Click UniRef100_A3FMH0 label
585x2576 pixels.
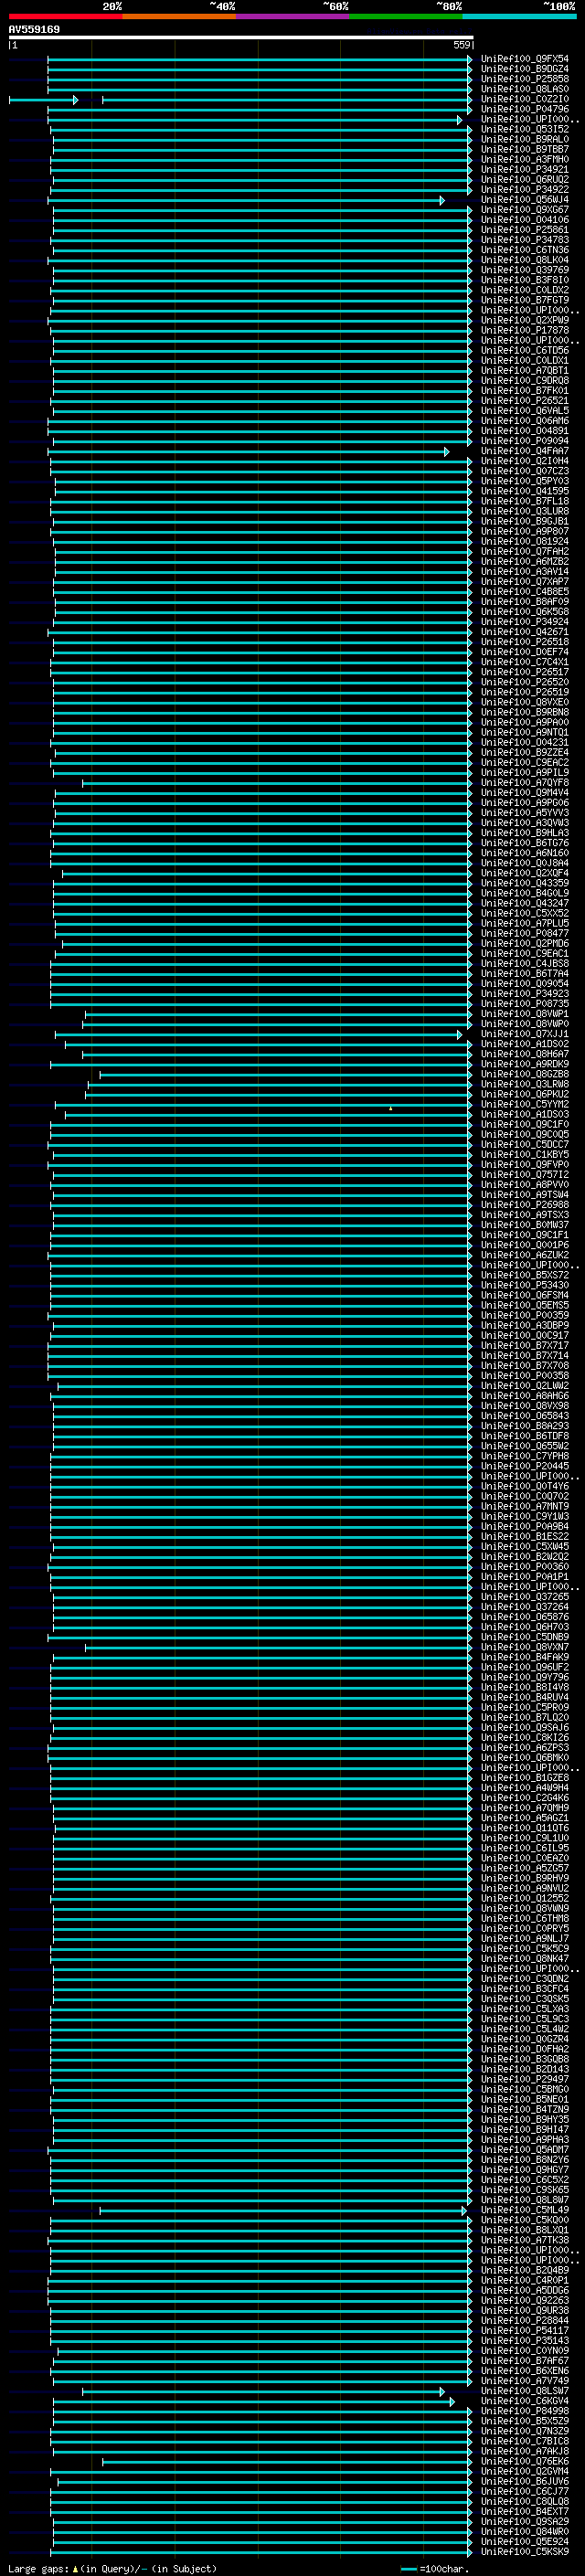click(x=525, y=159)
